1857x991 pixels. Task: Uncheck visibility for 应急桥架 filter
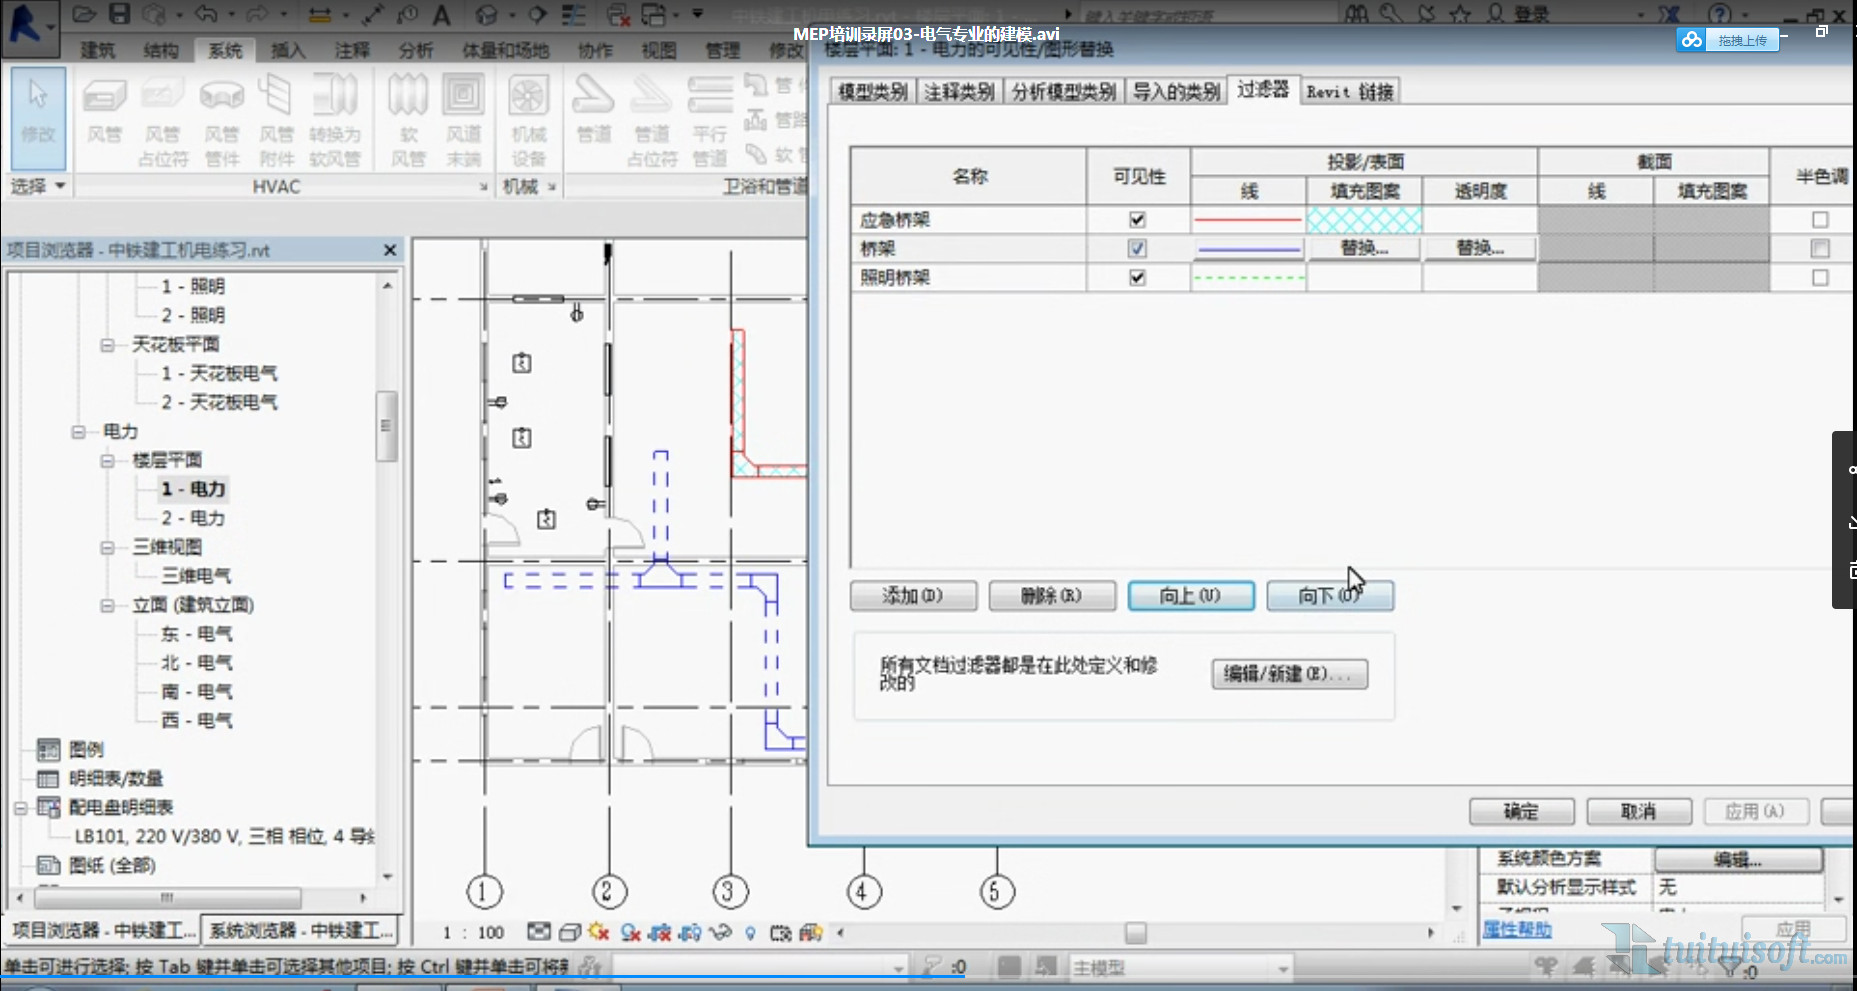(x=1137, y=220)
